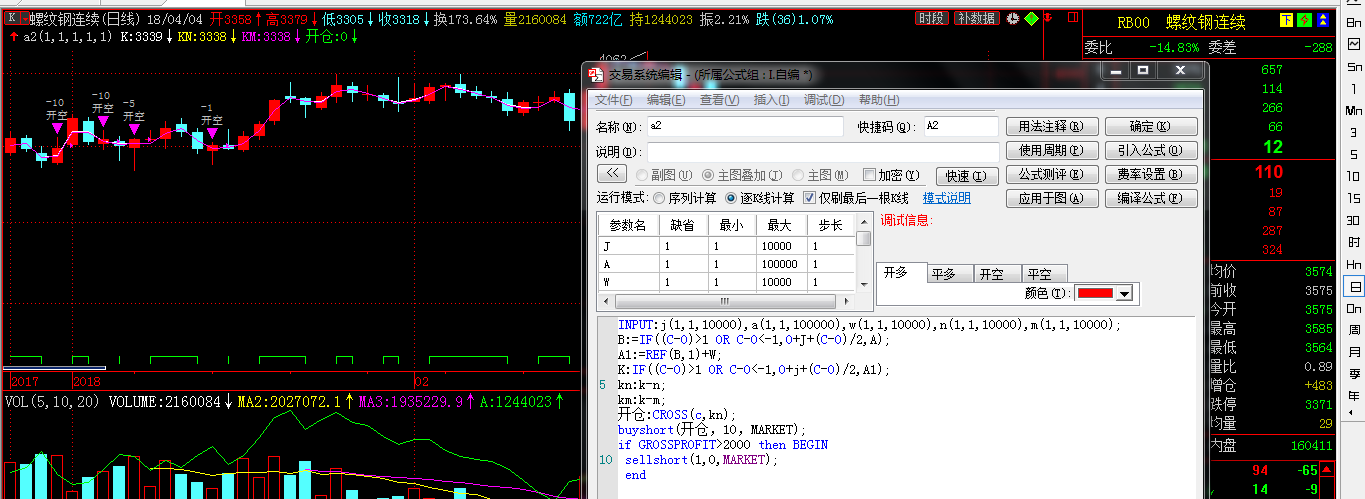Select the 日 daily period in sidebar
Image resolution: width=1365 pixels, height=499 pixels.
1354,287
